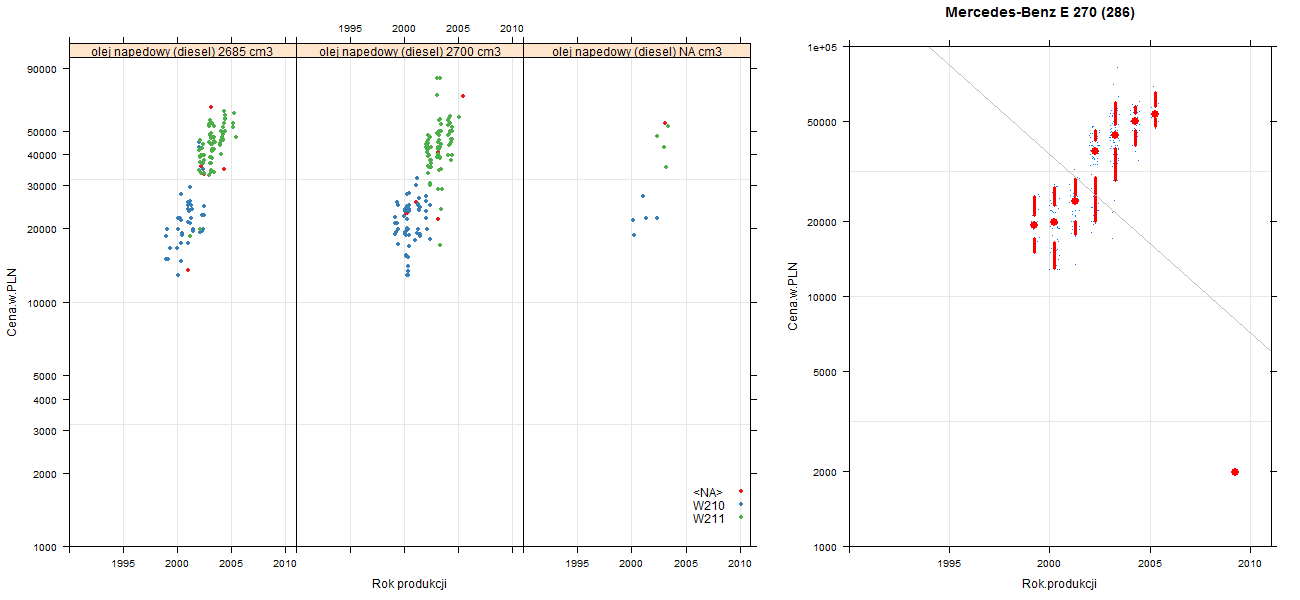Click the 'Rok produkcji' x-axis label of left chart
This screenshot has width=1300, height=600.
click(x=409, y=584)
